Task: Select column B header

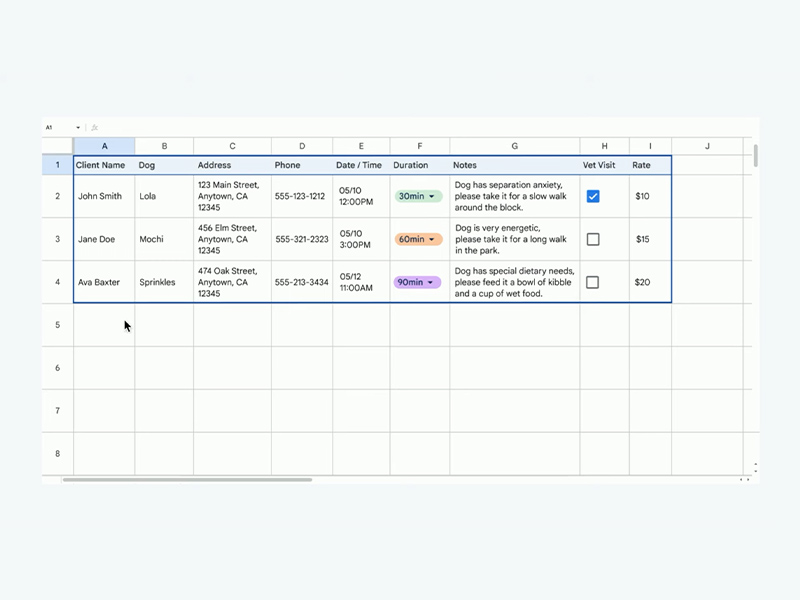Action: pos(164,146)
